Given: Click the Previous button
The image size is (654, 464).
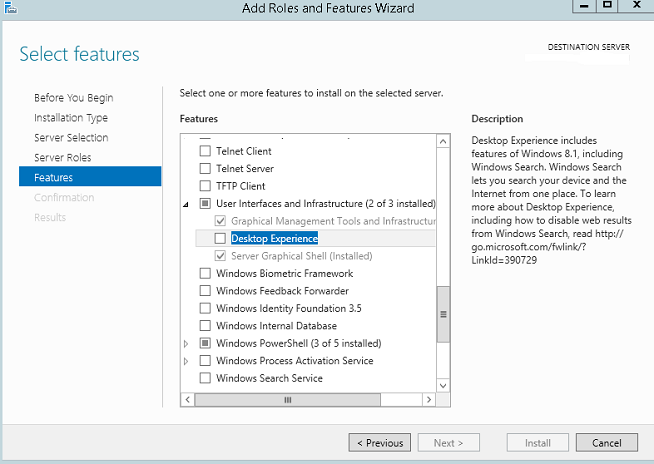Looking at the screenshot, I should click(380, 442).
